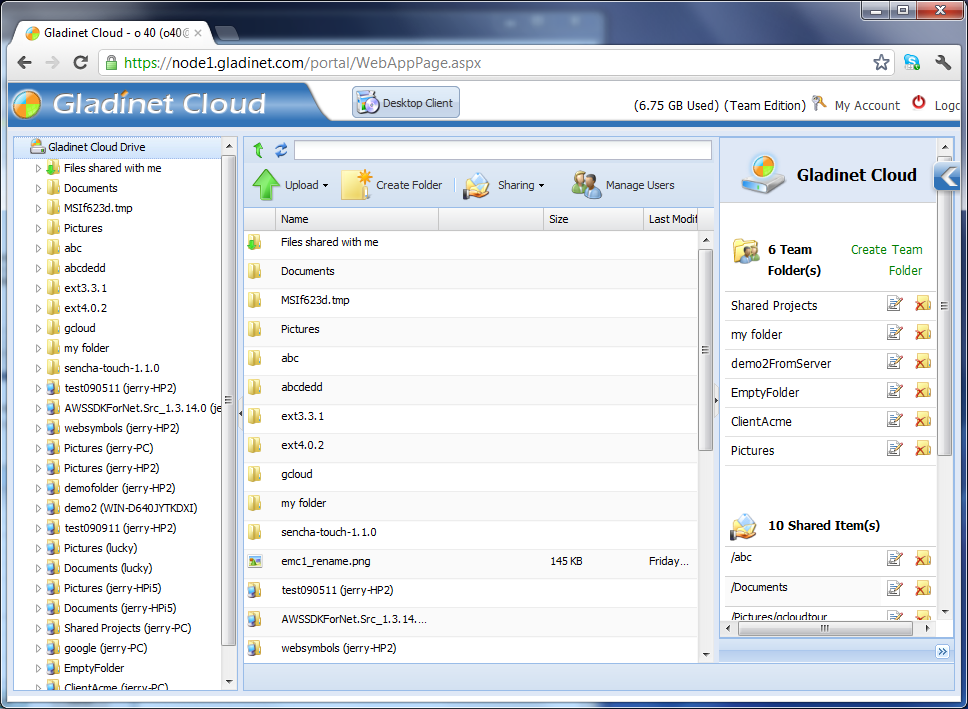Delete the /Documents shared item
The width and height of the screenshot is (968, 709).
click(x=923, y=589)
